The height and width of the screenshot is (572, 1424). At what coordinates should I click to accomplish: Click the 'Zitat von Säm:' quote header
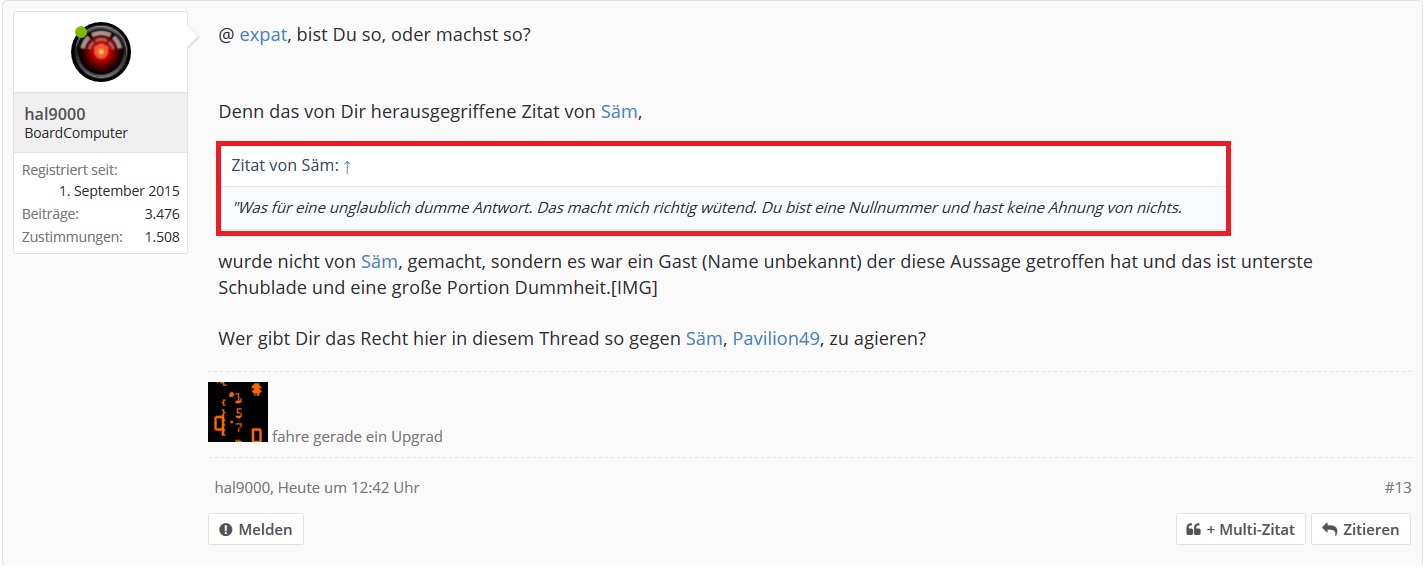point(284,166)
